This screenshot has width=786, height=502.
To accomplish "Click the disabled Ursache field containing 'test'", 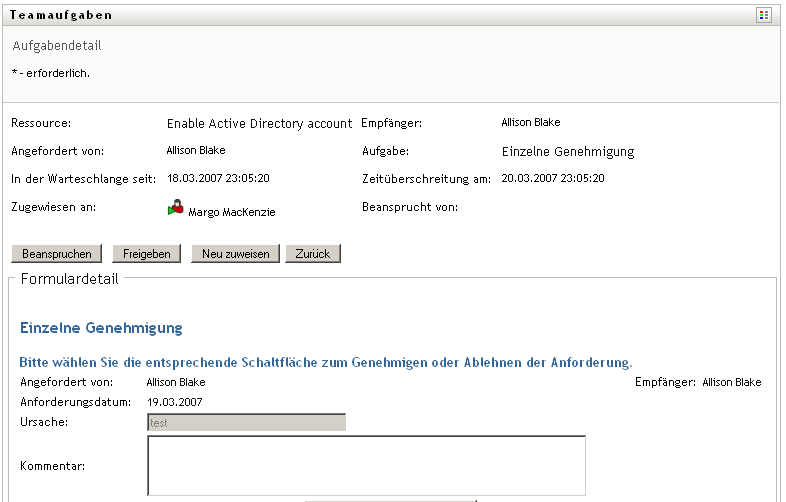I will [247, 422].
